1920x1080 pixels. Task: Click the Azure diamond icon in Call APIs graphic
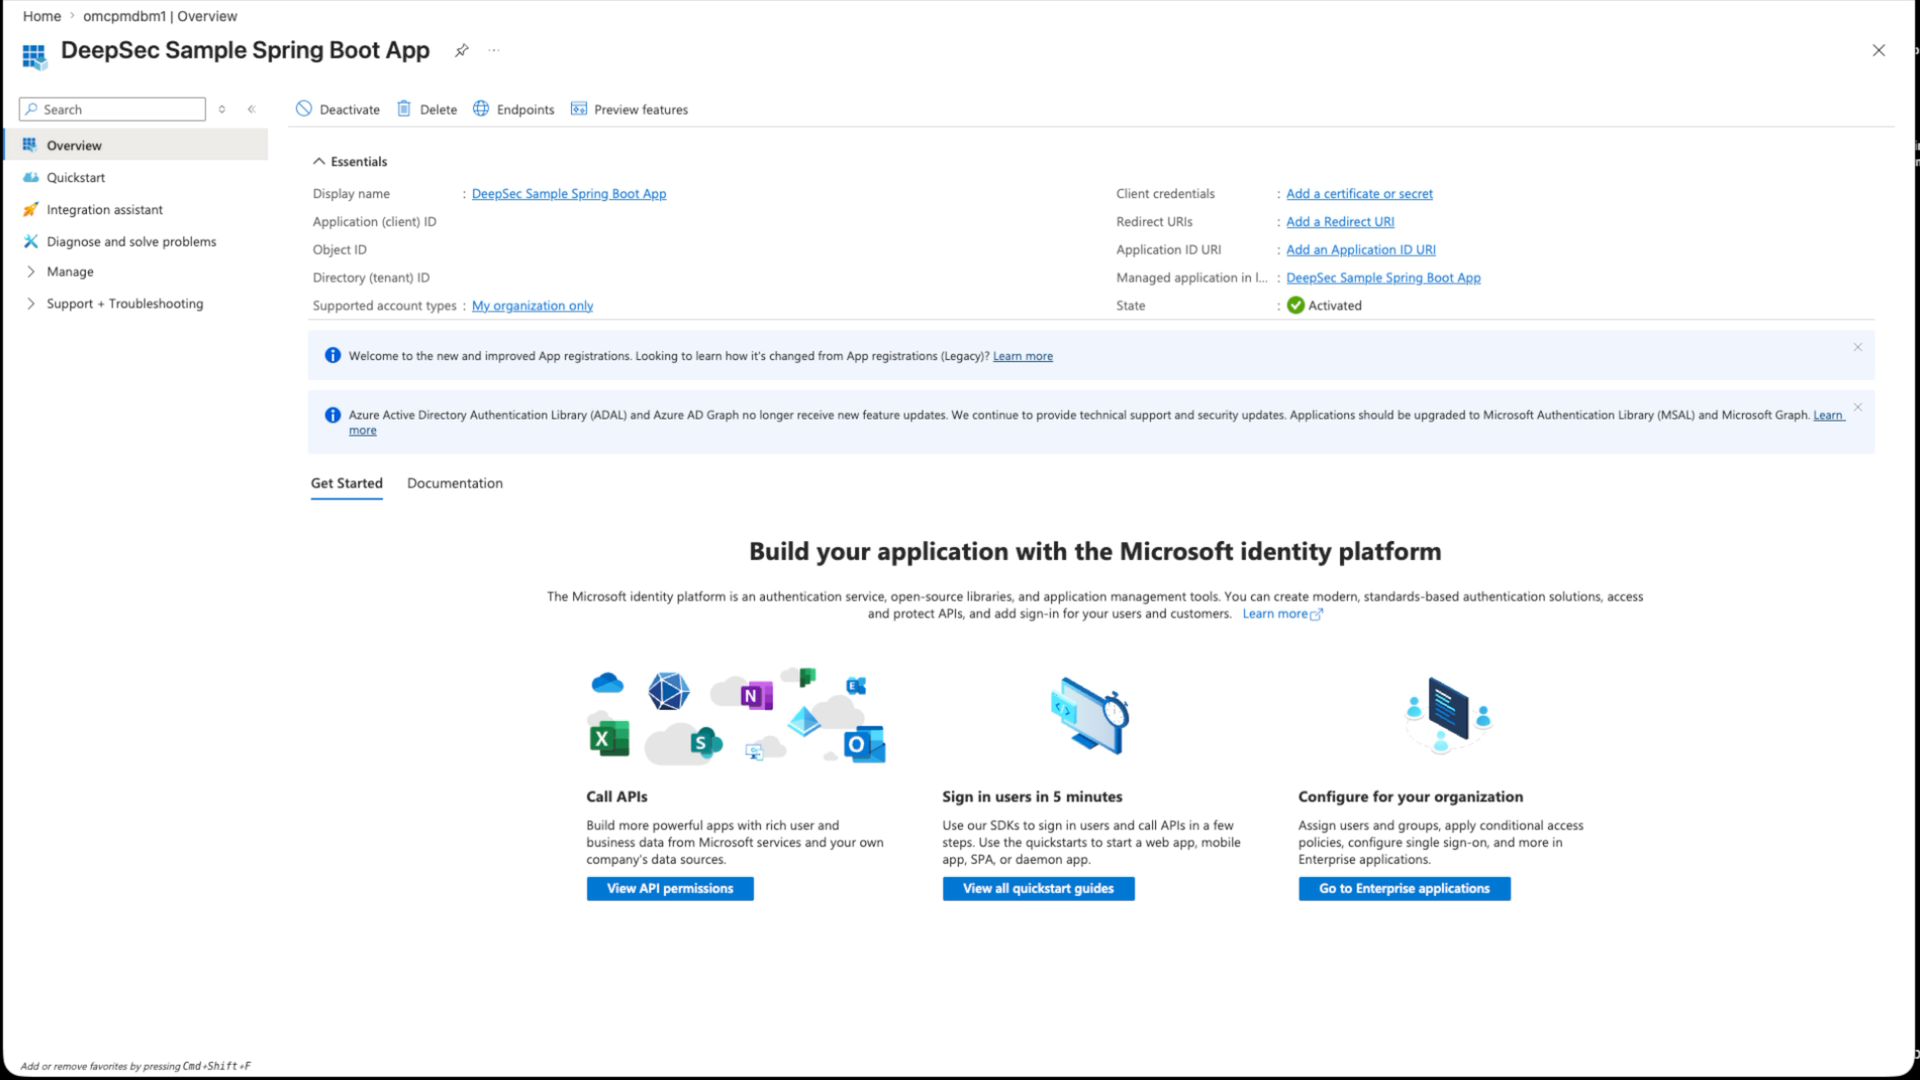point(804,721)
